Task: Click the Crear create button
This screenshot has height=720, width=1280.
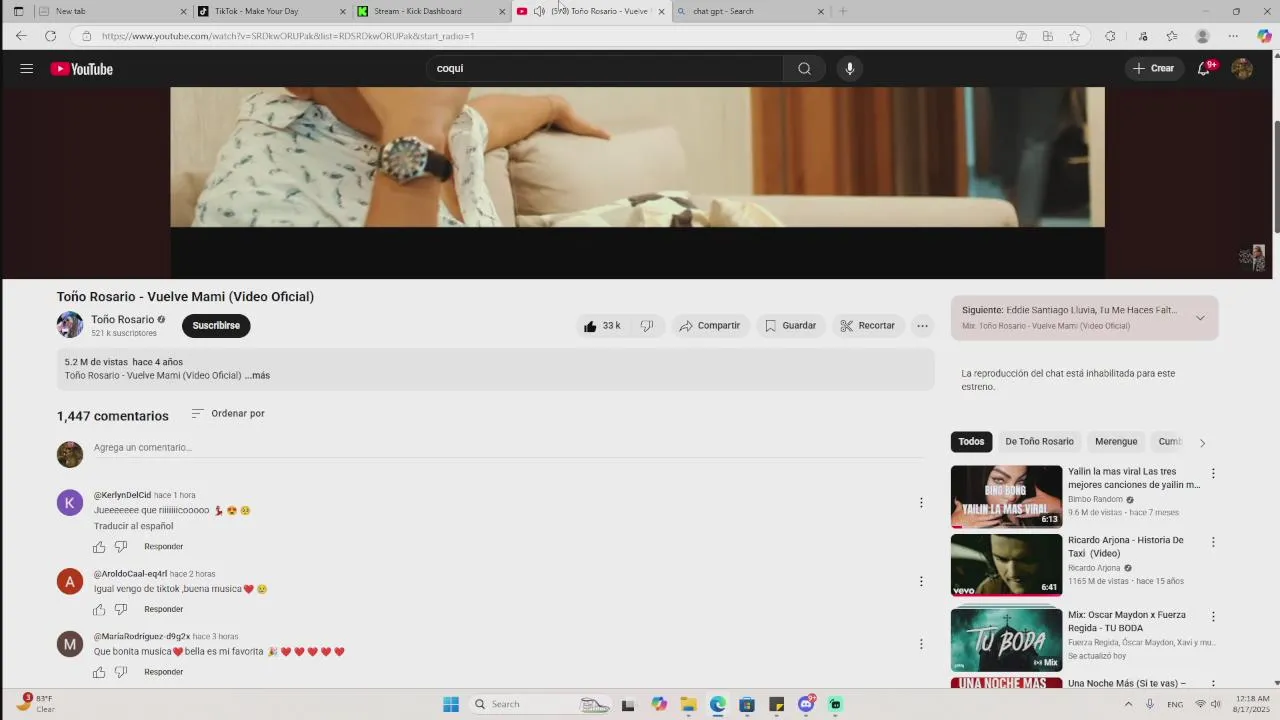Action: click(1153, 69)
